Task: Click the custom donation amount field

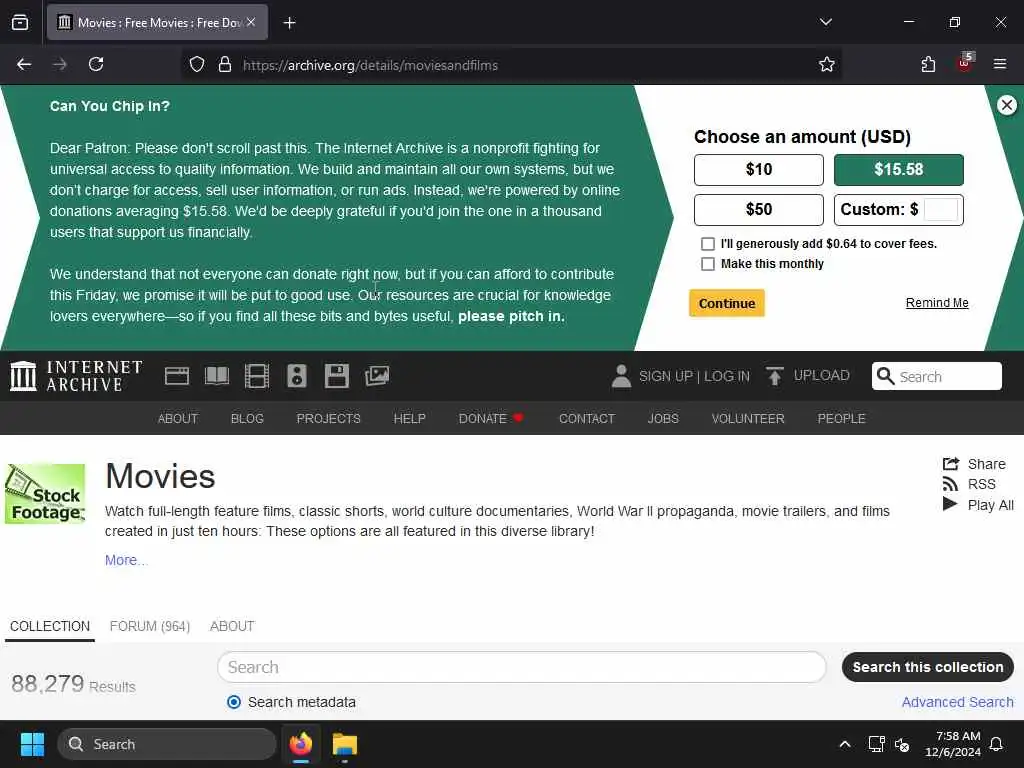Action: (x=941, y=210)
